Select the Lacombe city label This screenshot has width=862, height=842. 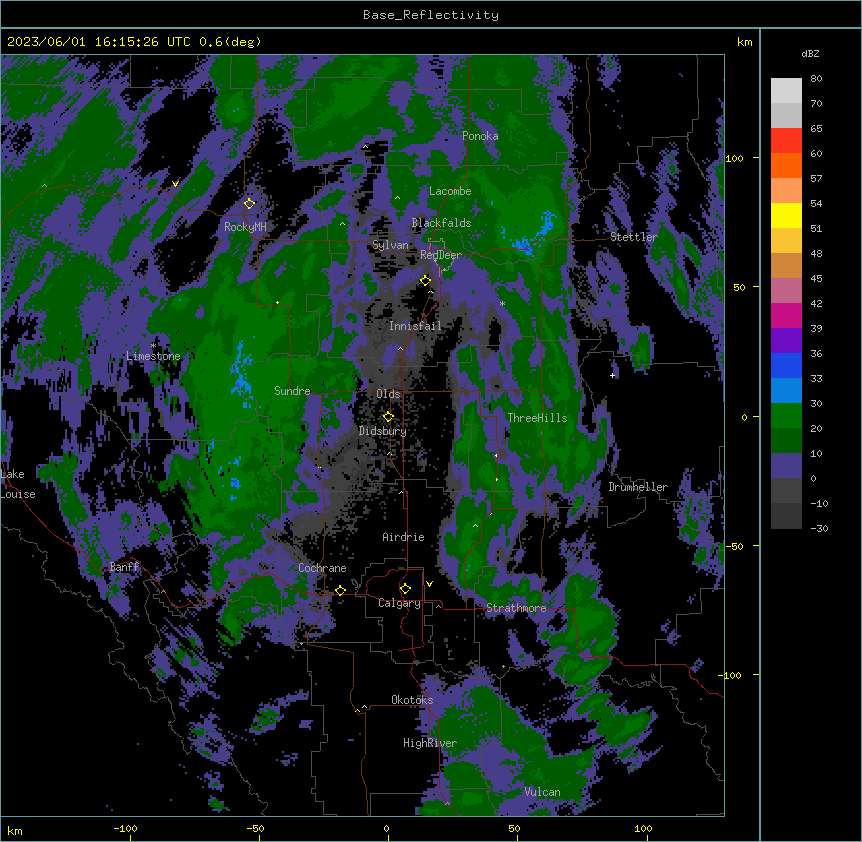[450, 191]
